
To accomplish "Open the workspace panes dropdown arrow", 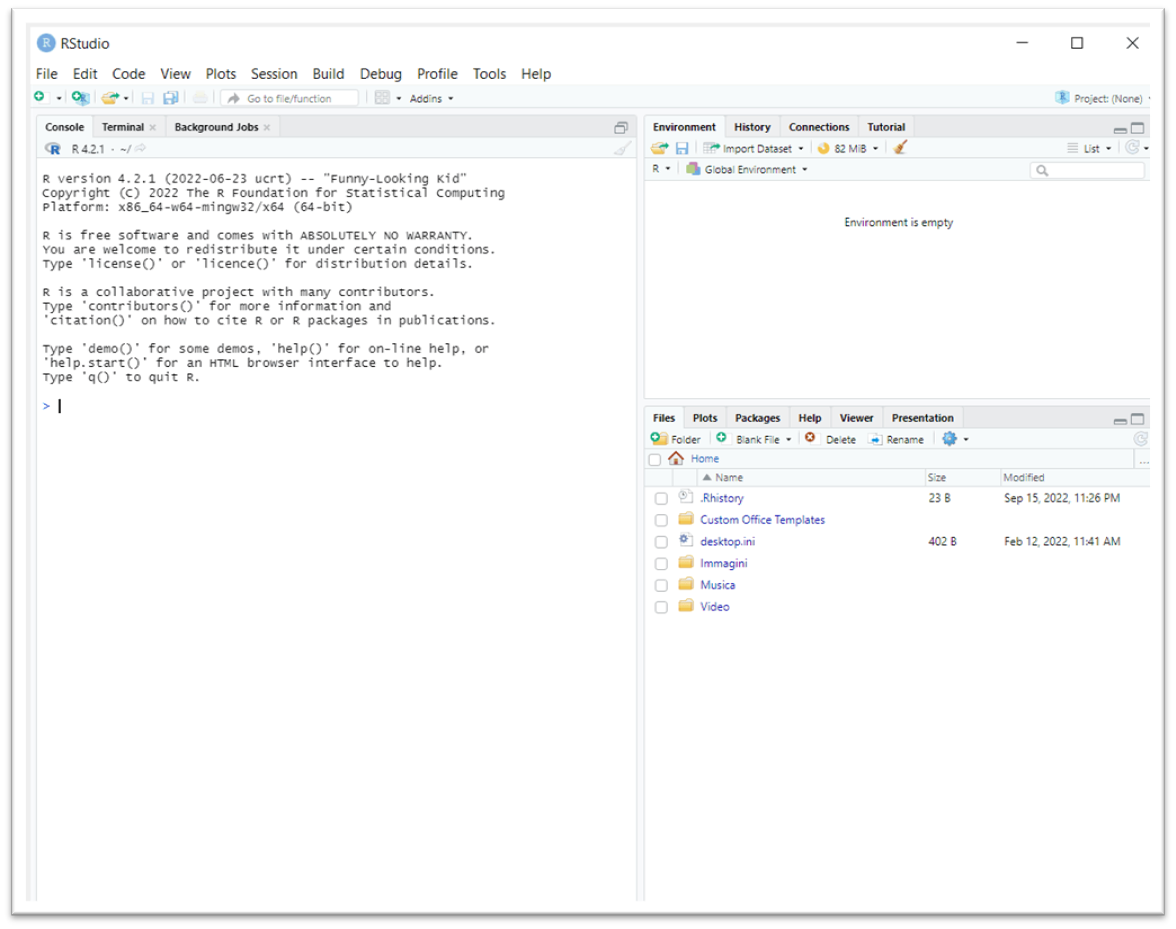I will (x=398, y=98).
